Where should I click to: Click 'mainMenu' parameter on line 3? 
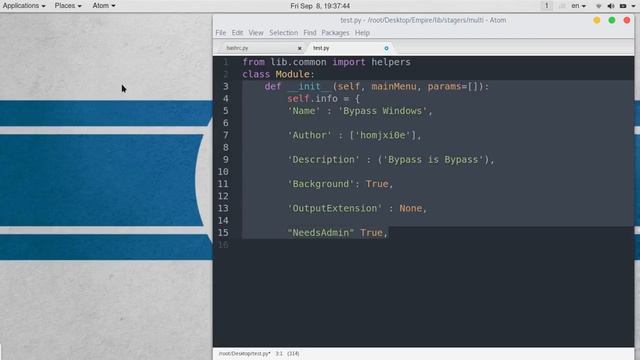coord(394,87)
